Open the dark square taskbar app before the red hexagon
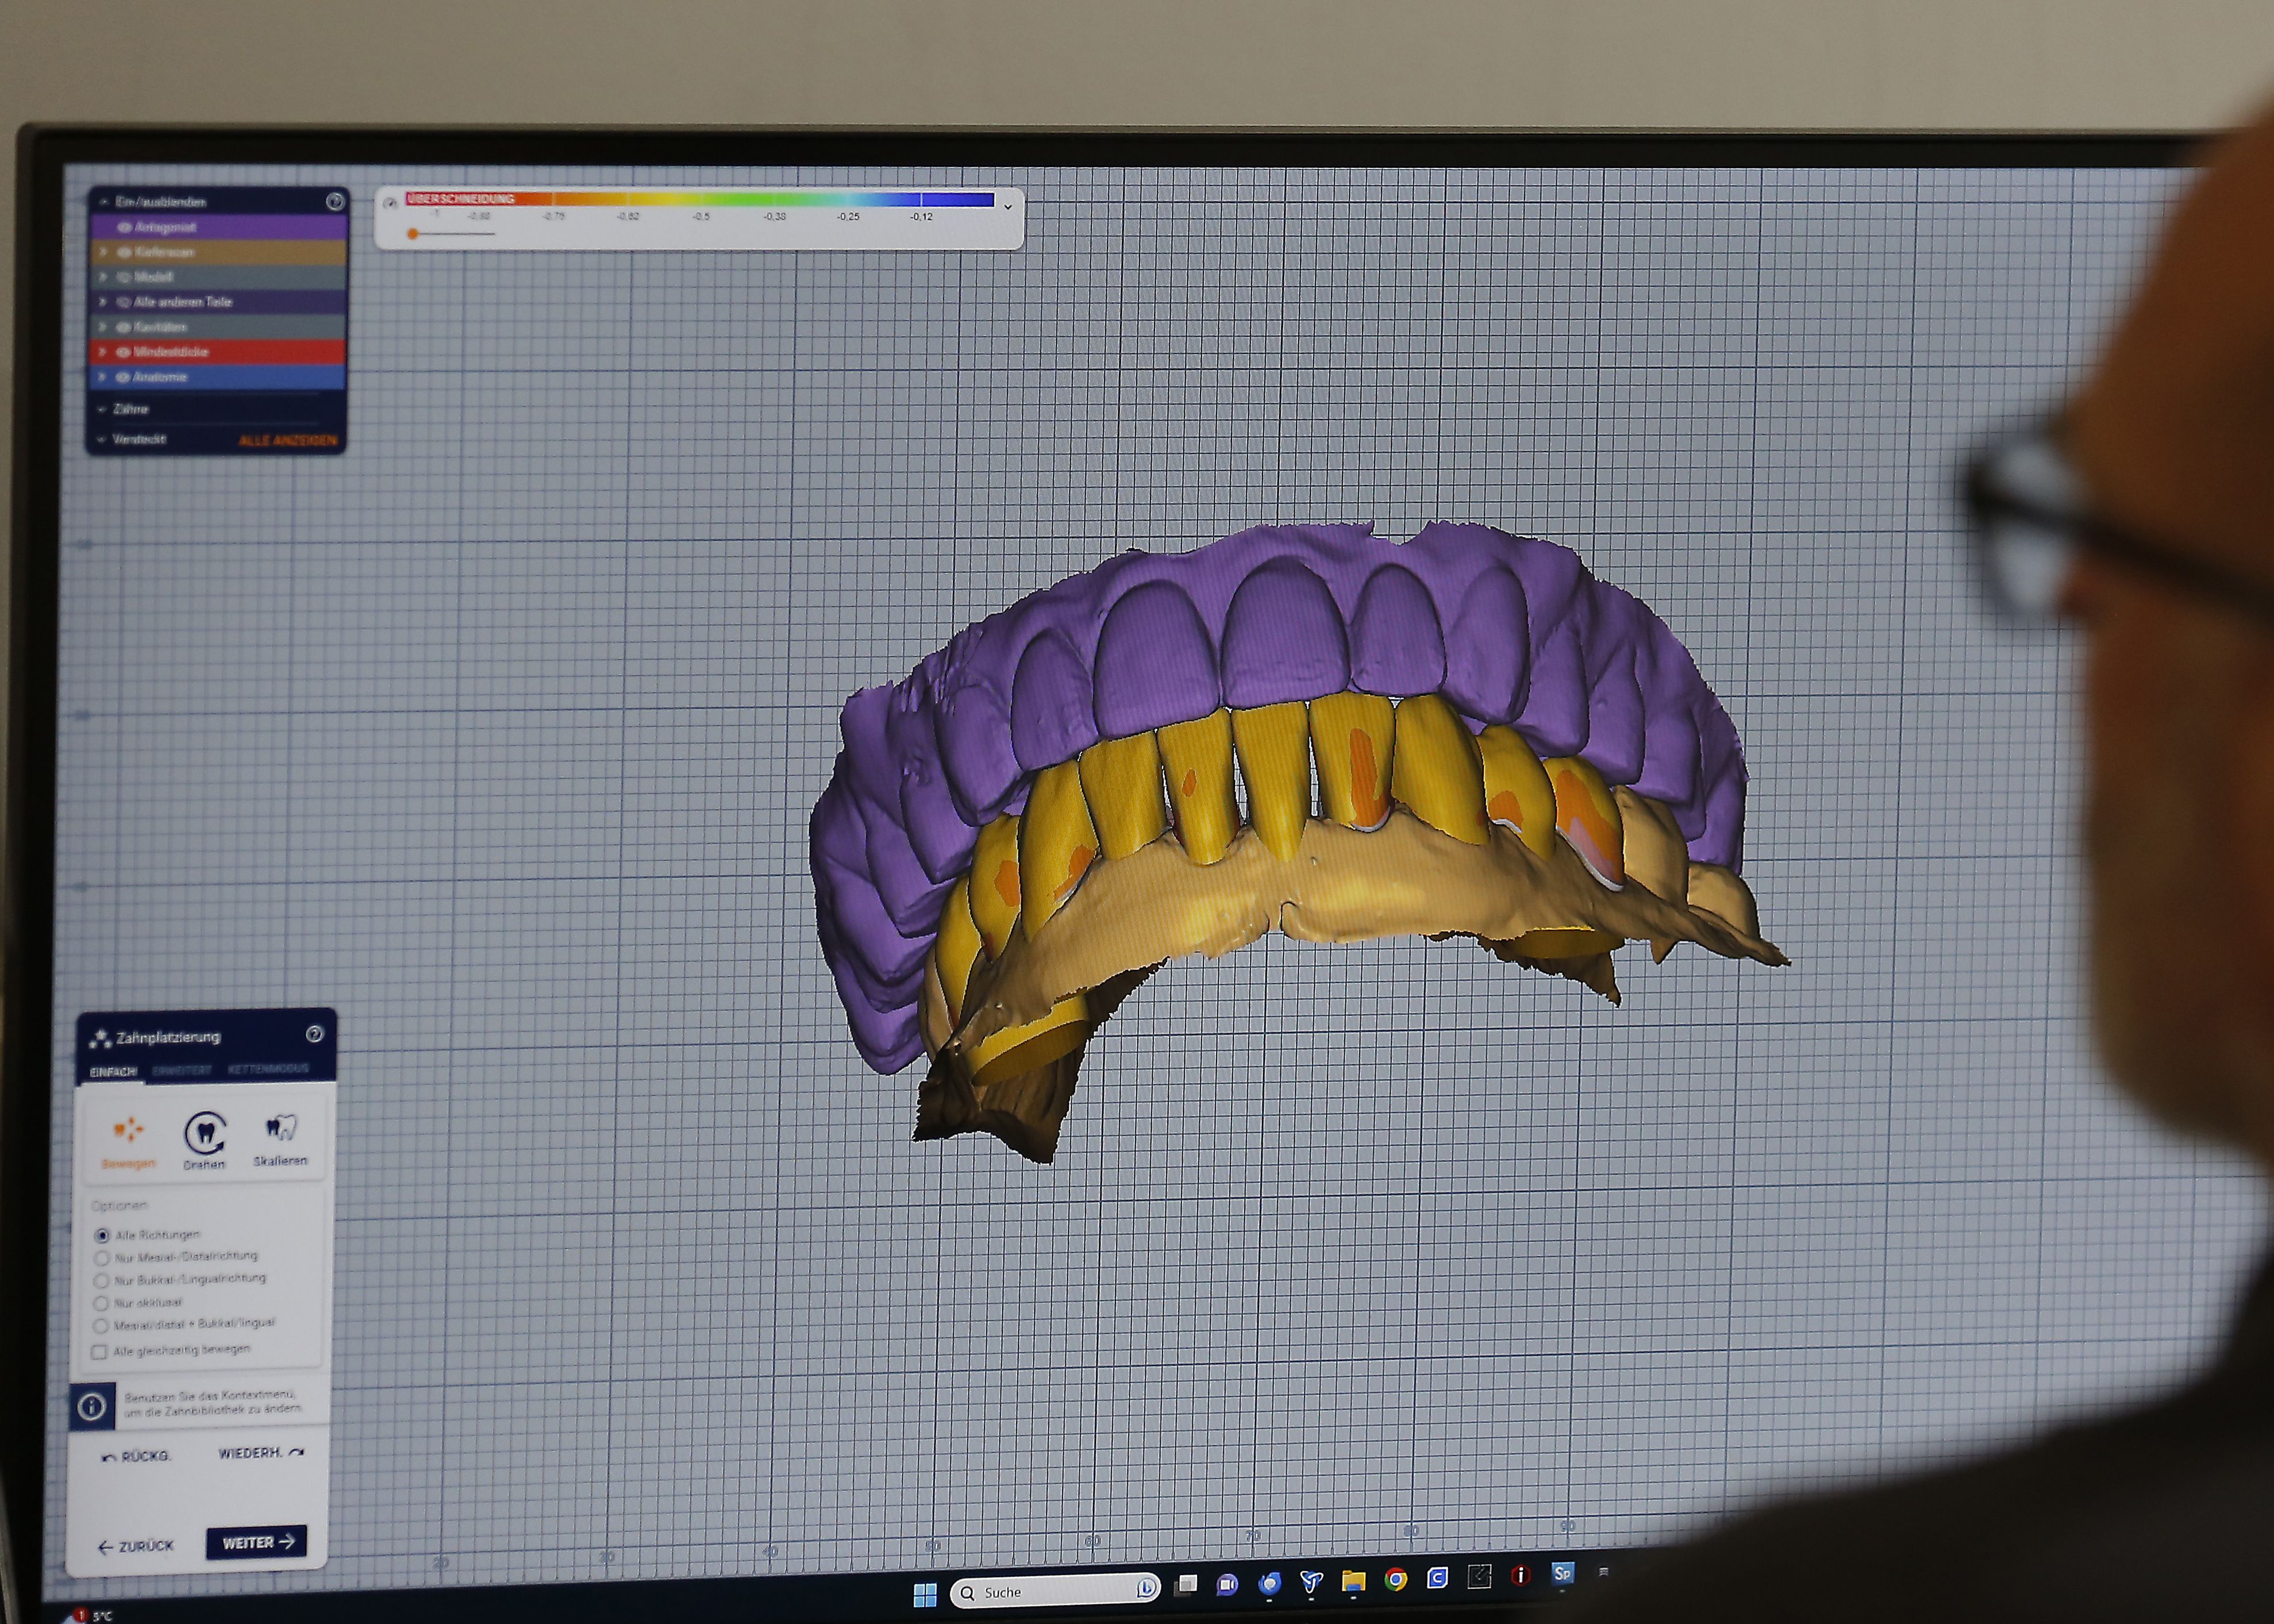The height and width of the screenshot is (1624, 2274). (1479, 1577)
